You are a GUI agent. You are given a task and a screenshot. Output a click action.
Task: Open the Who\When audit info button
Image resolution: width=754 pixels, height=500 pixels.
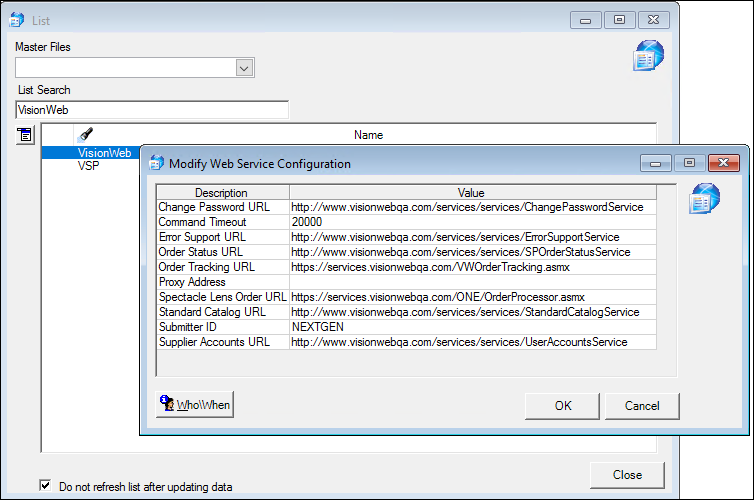(x=195, y=404)
